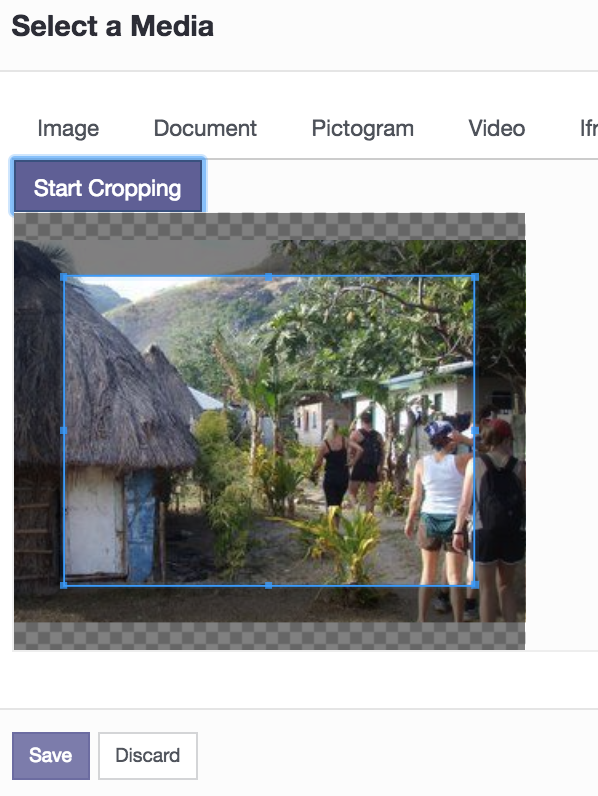This screenshot has width=598, height=796.
Task: Click the top-right corner crop handle
Action: (x=475, y=277)
